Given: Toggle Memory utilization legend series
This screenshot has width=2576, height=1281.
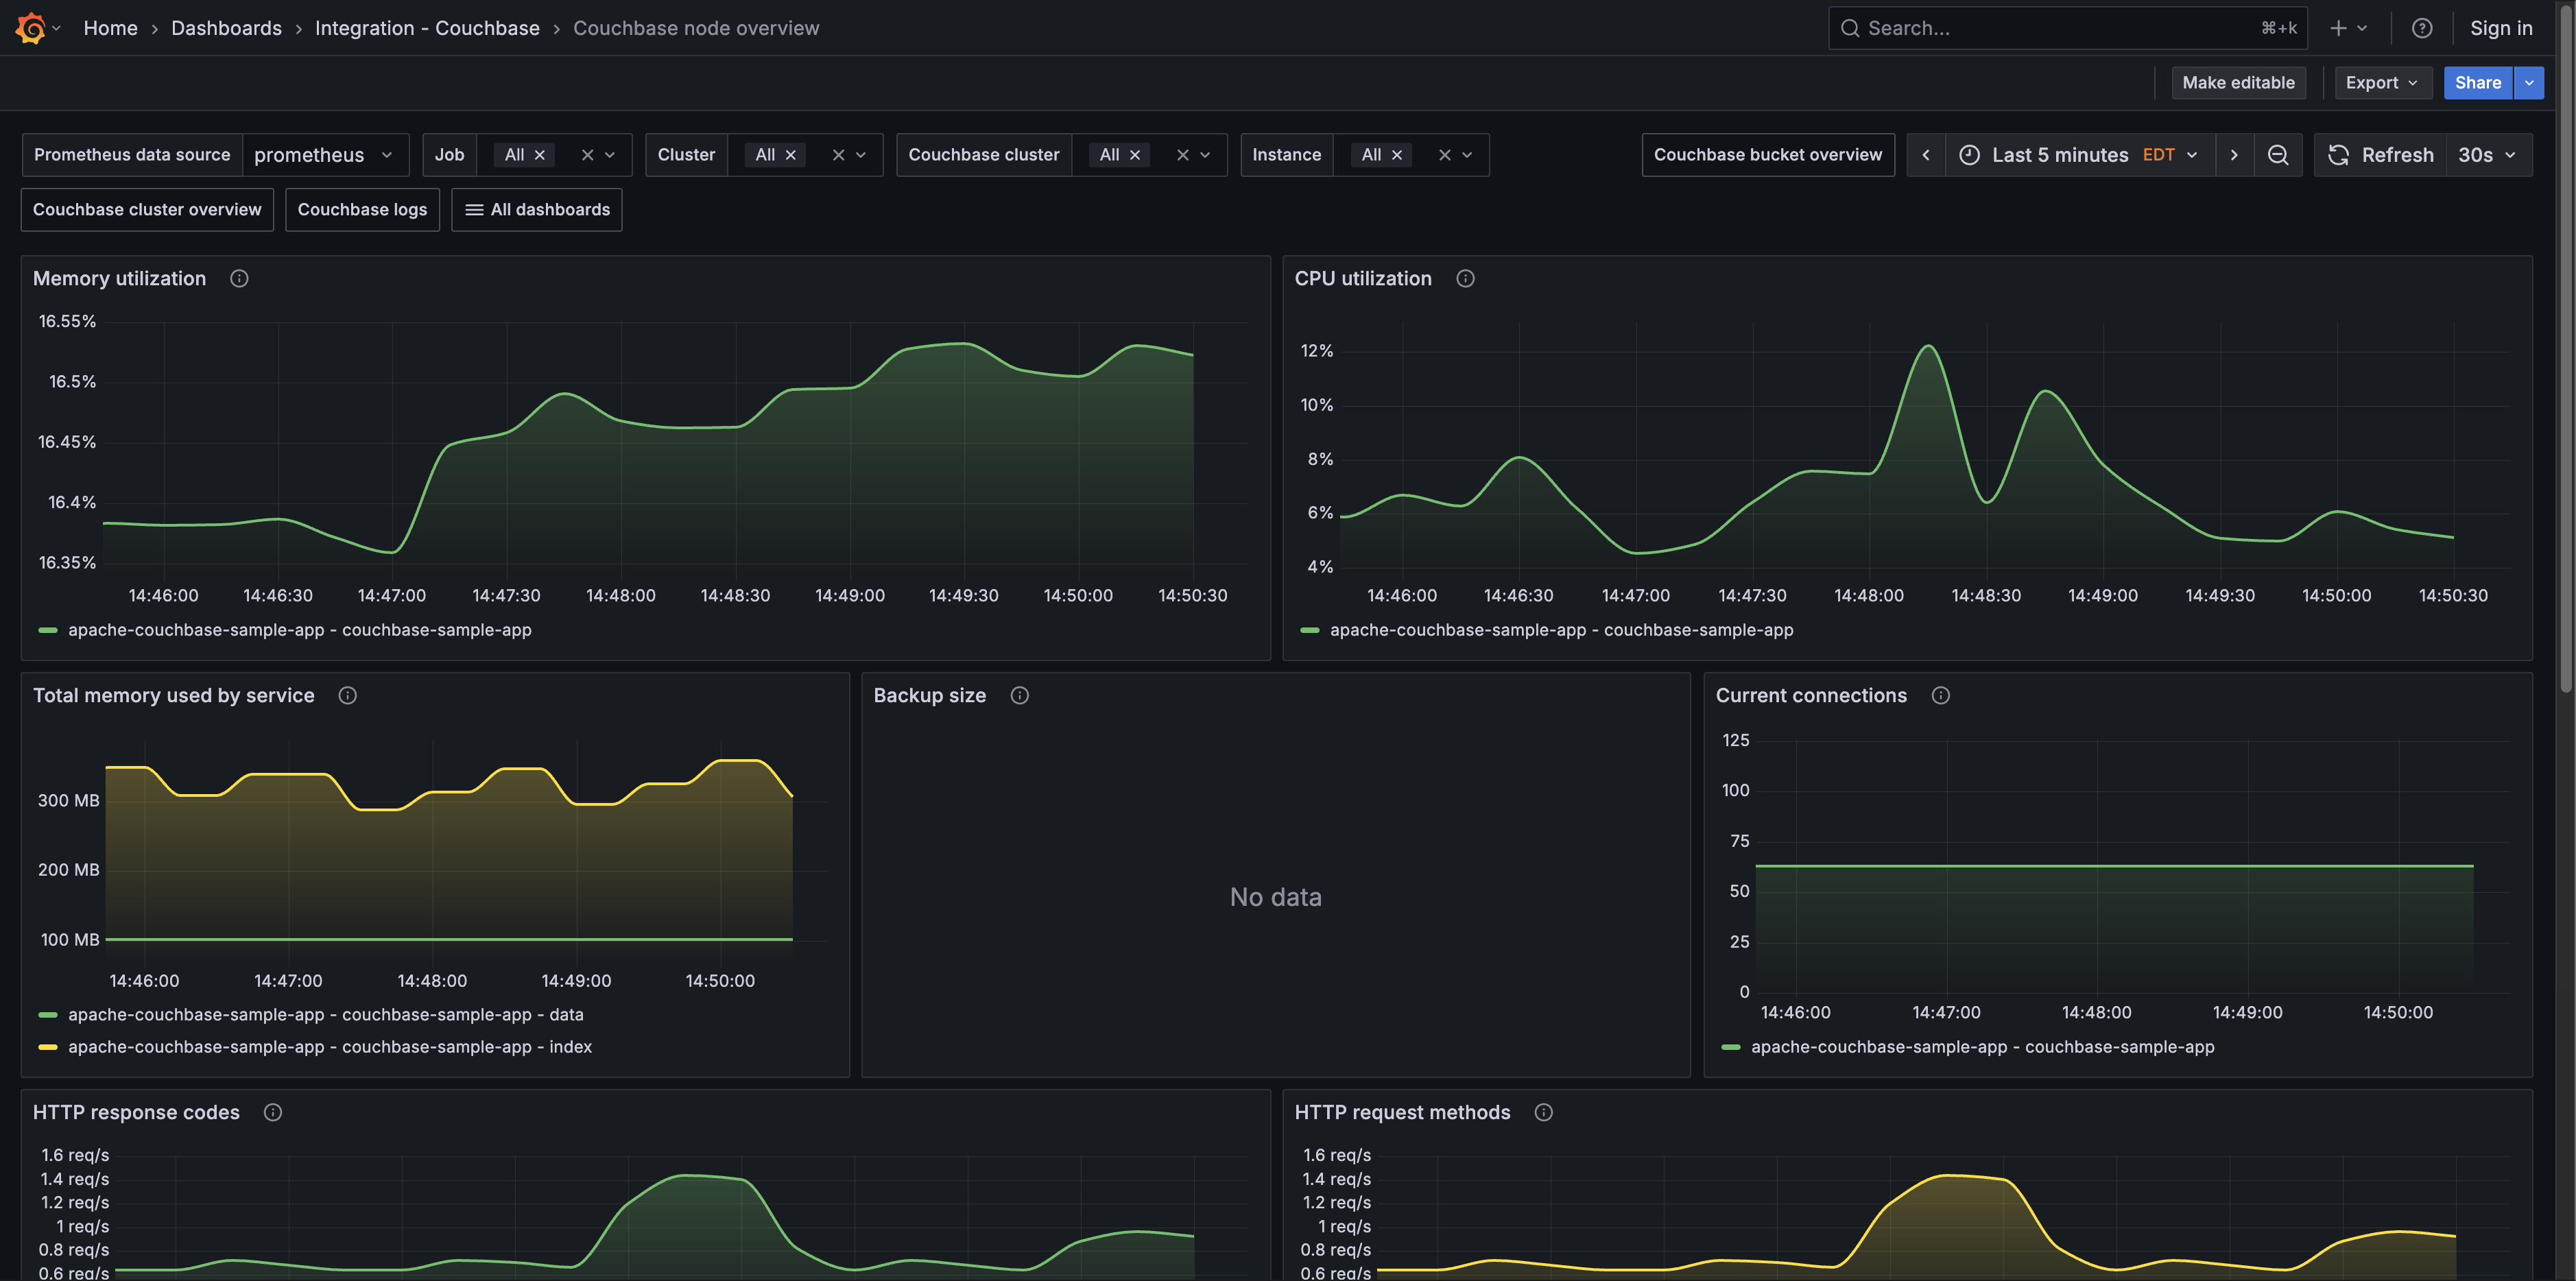Looking at the screenshot, I should point(299,630).
